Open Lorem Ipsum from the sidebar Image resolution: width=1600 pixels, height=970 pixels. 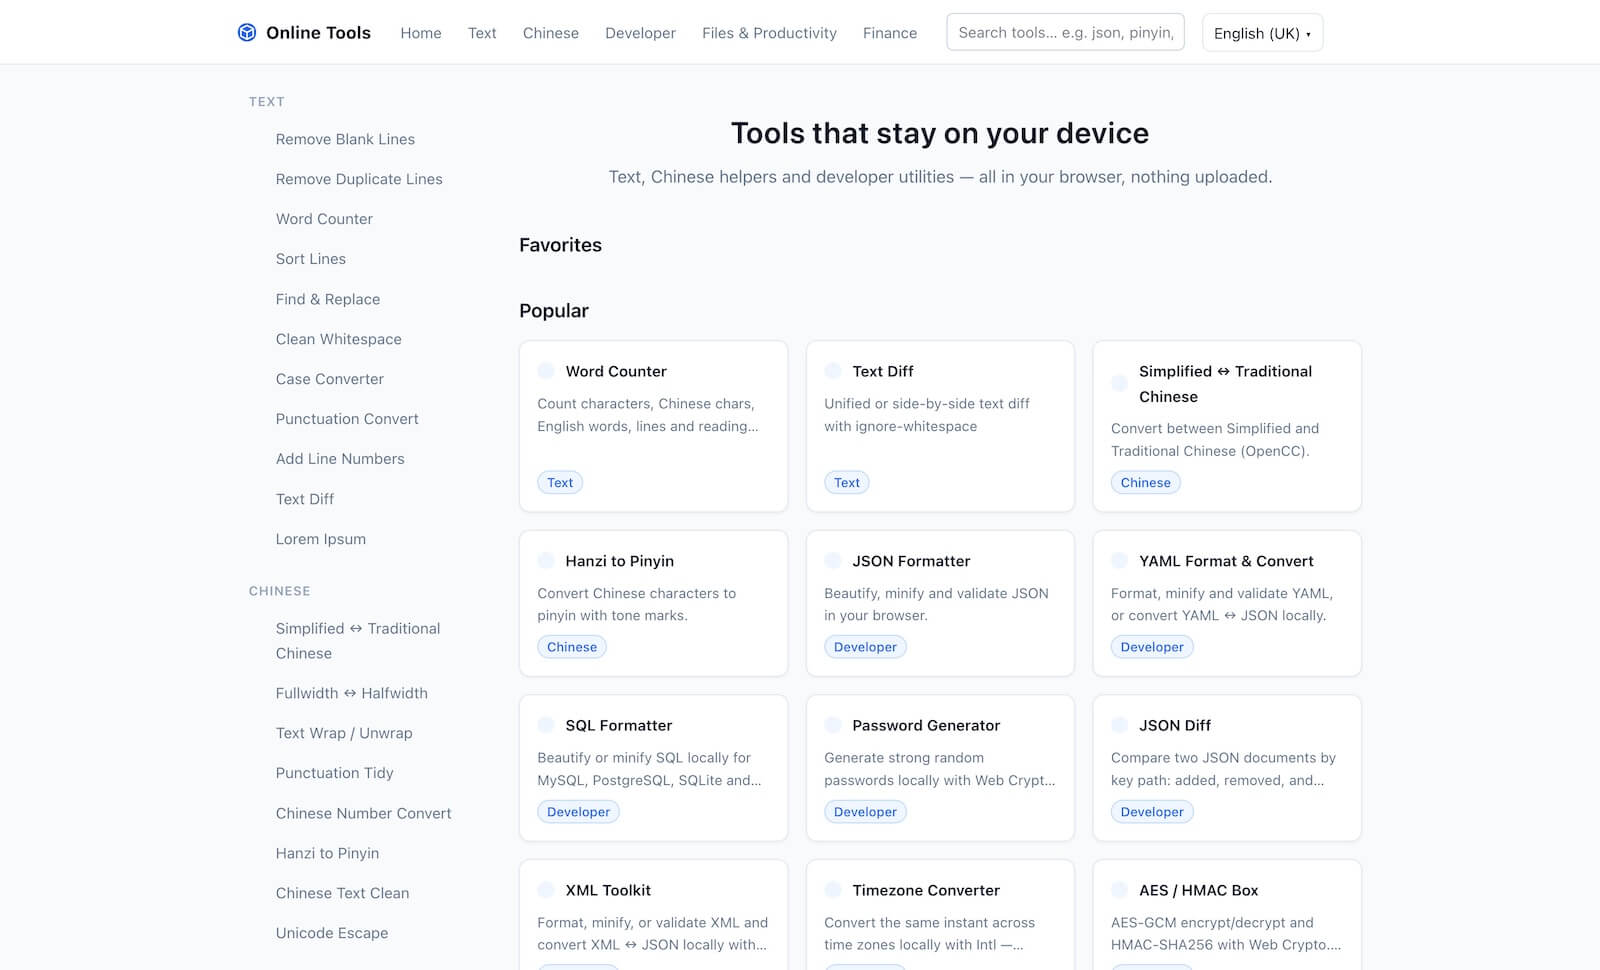(321, 539)
